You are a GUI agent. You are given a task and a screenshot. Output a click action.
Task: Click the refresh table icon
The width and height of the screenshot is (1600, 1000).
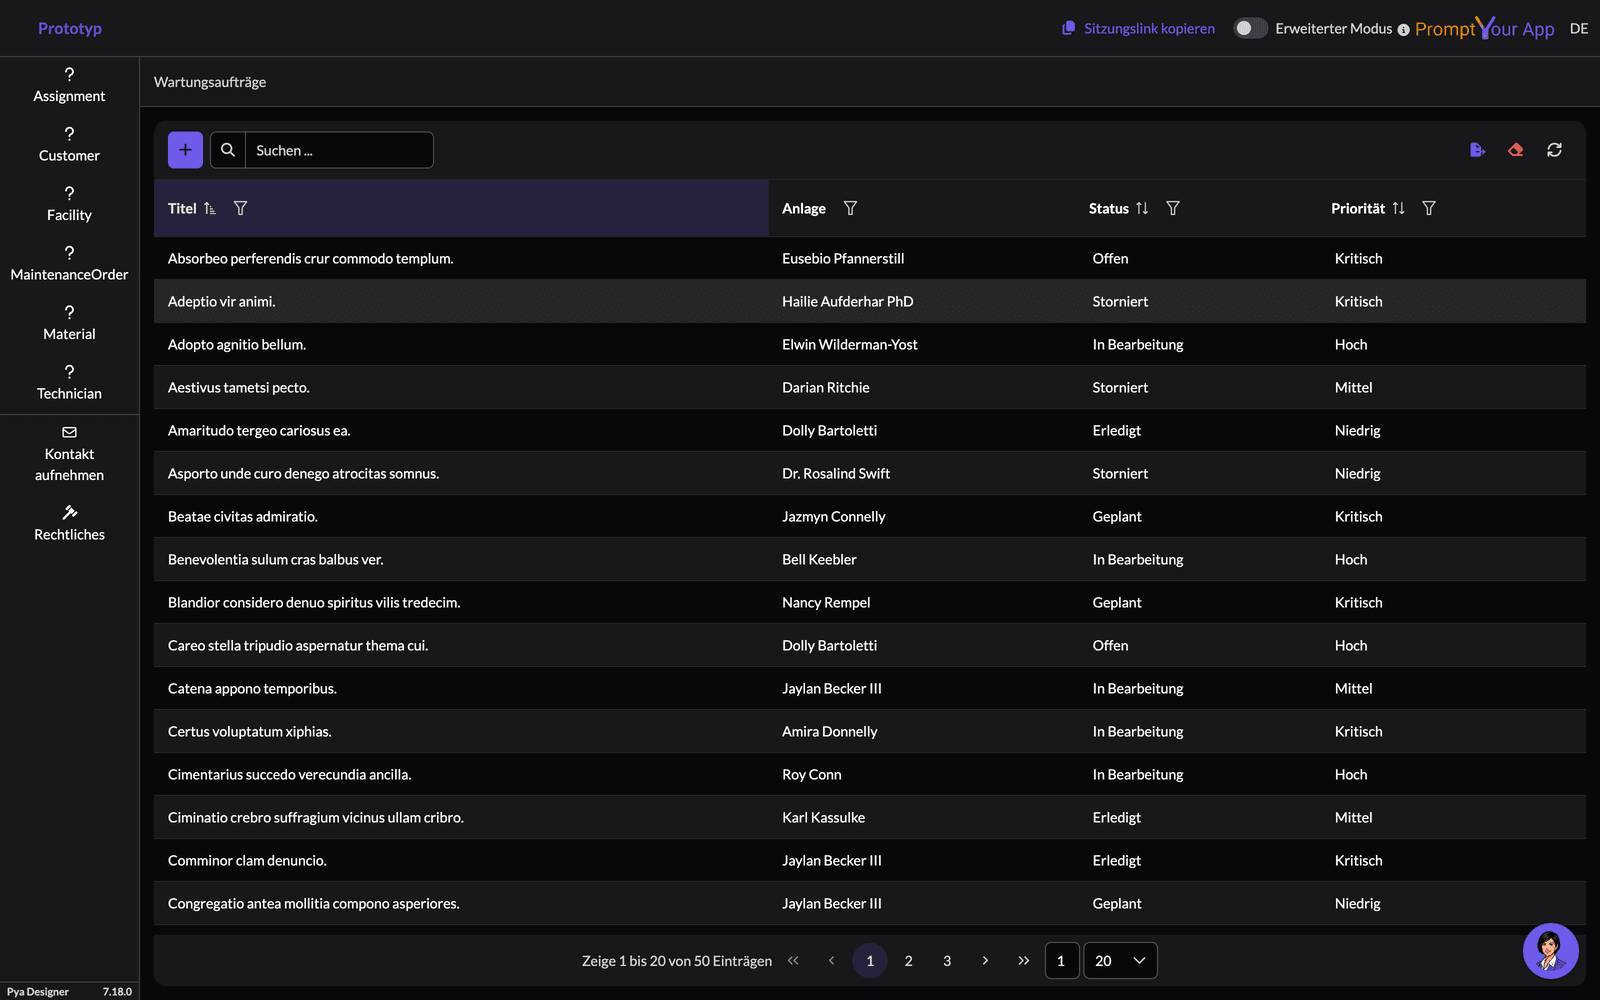click(1554, 150)
